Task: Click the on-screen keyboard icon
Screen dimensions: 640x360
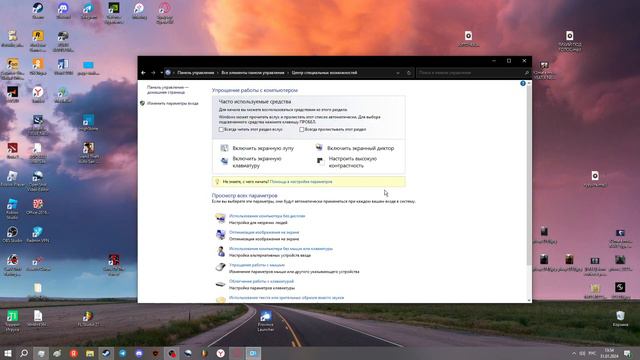Action: tap(224, 161)
